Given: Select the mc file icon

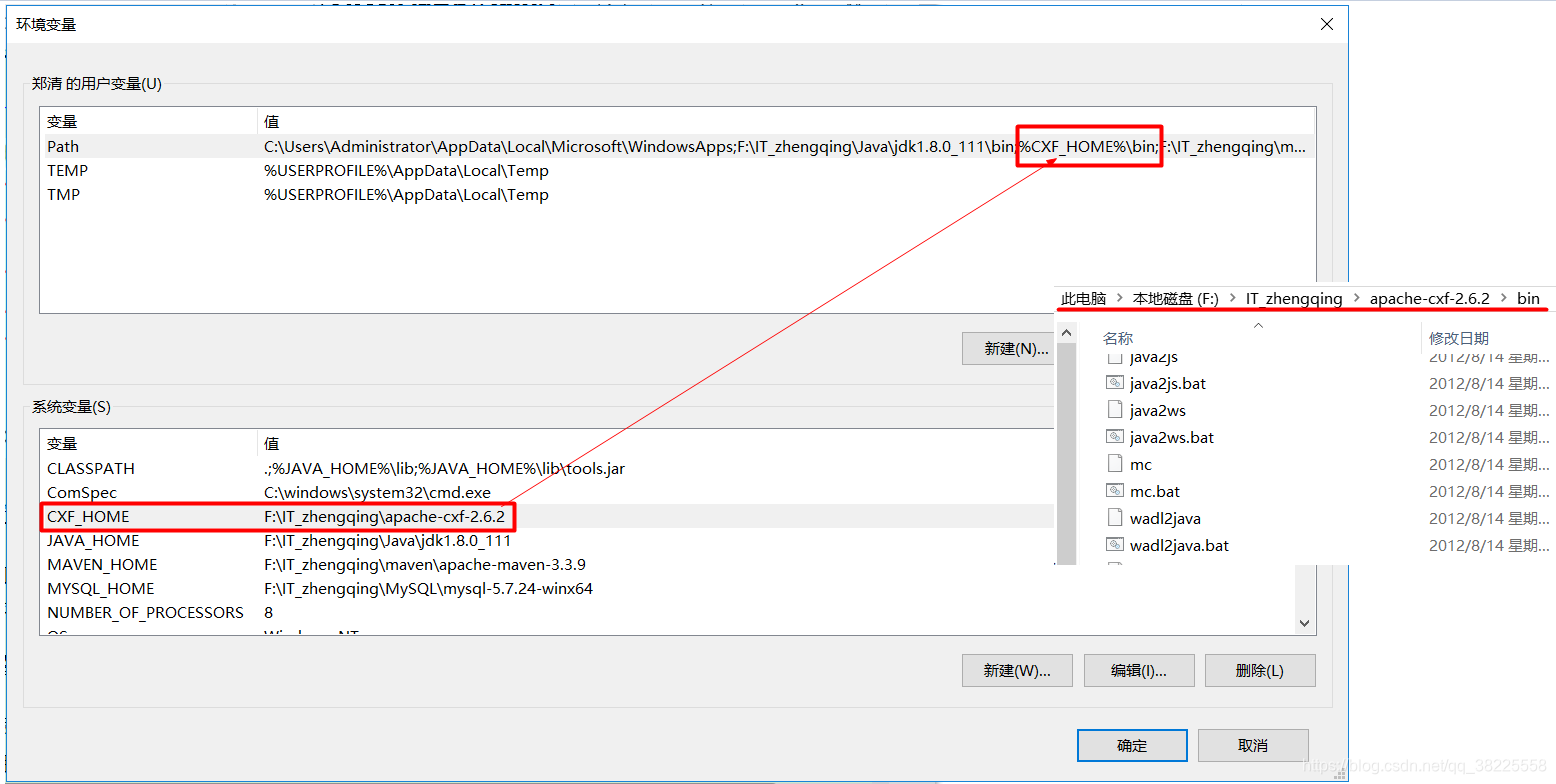Looking at the screenshot, I should (x=1141, y=464).
